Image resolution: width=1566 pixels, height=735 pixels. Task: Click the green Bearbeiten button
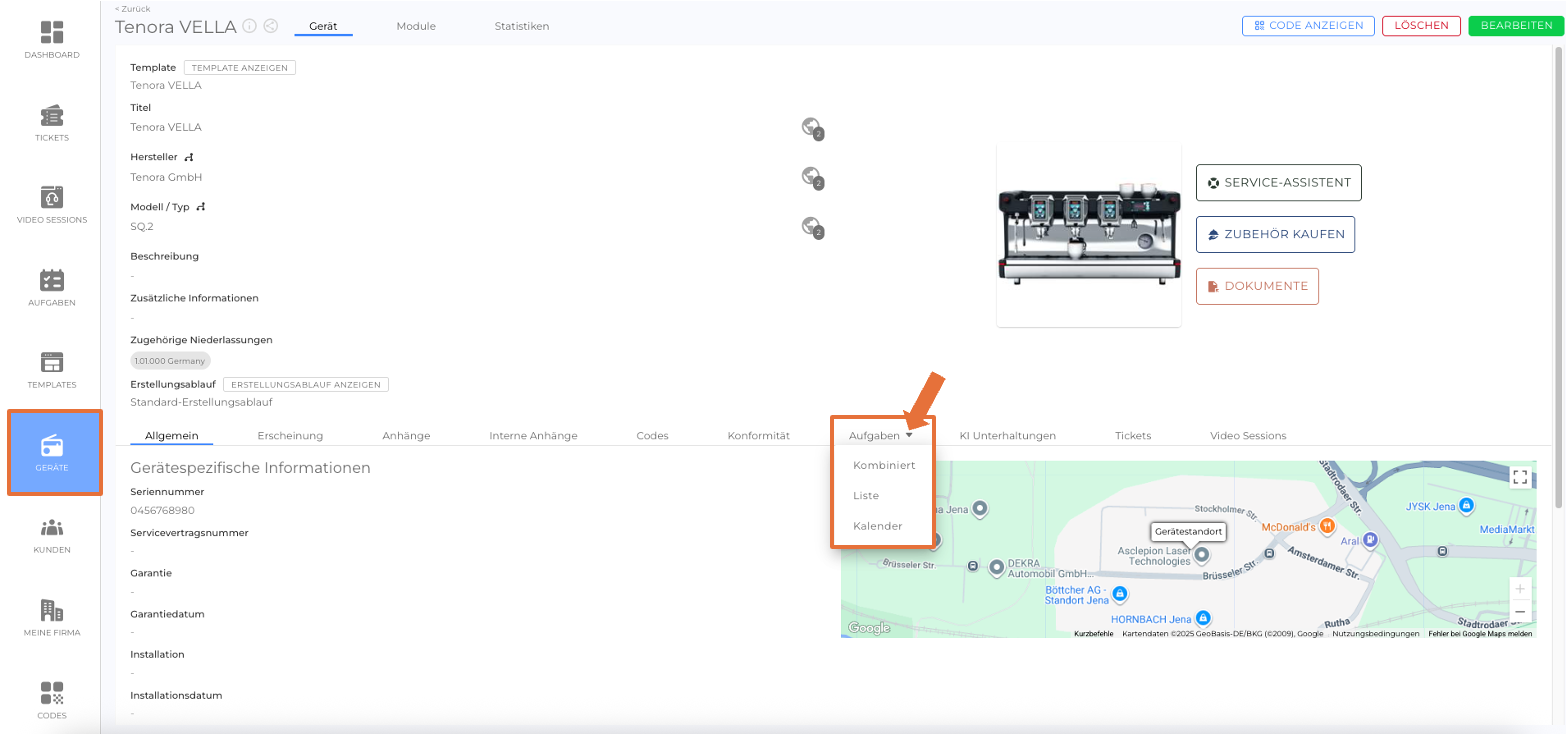tap(1516, 26)
